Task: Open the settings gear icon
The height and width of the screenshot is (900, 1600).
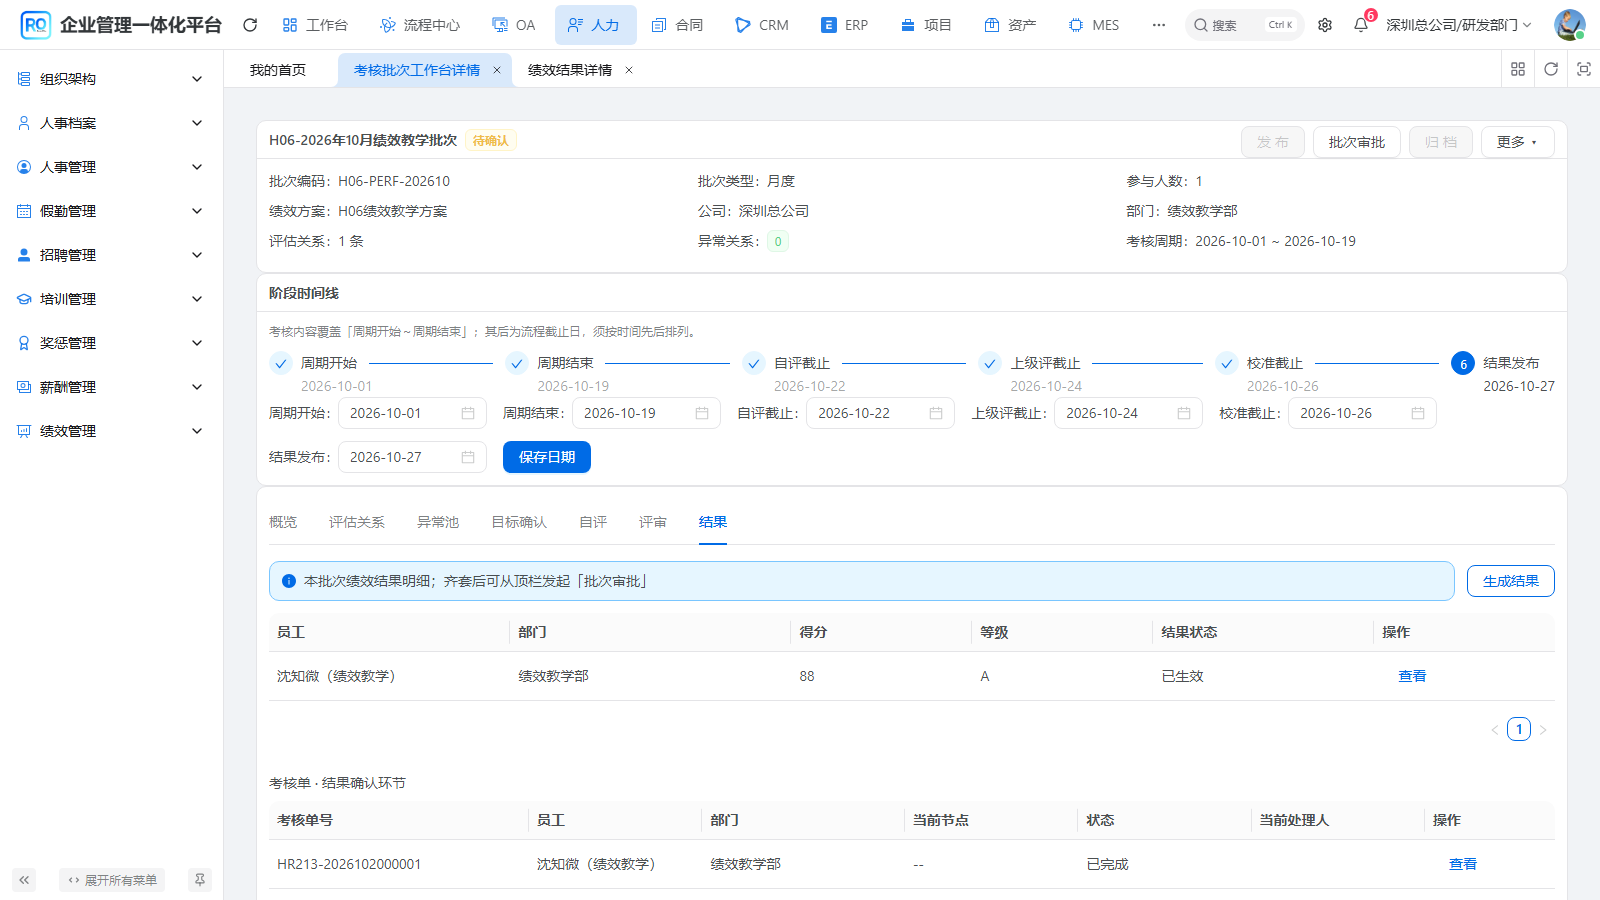Action: (x=1325, y=25)
